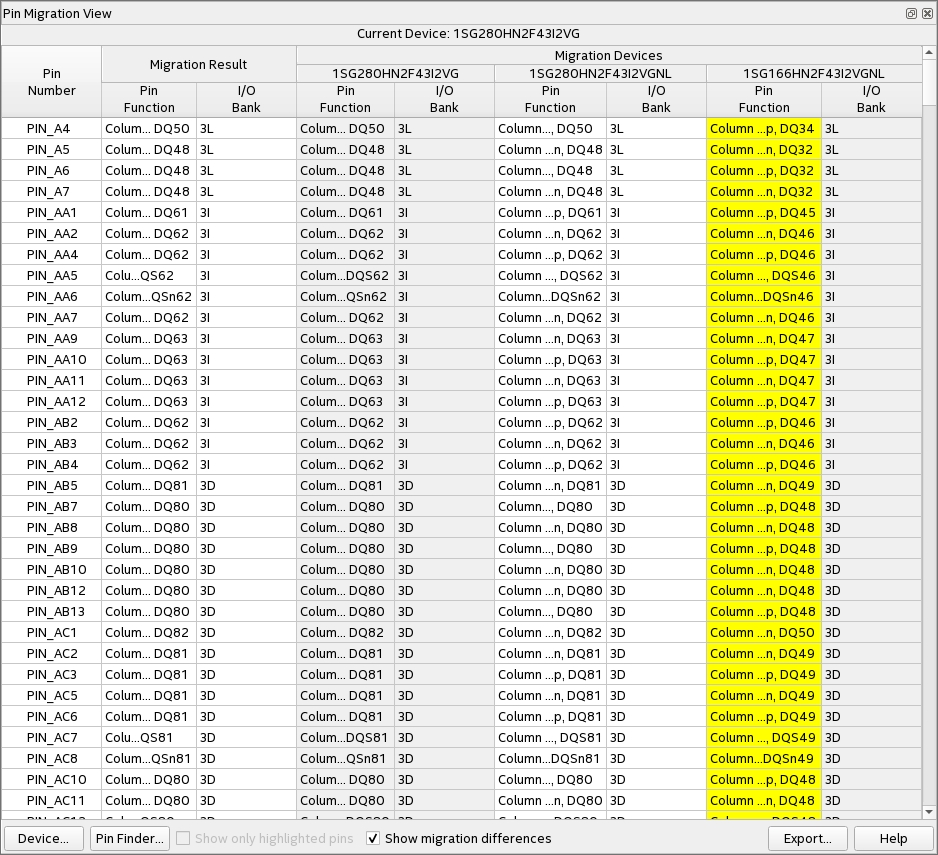The height and width of the screenshot is (855, 938).
Task: Select the PIN_AA6 pin number cell
Action: (x=51, y=296)
